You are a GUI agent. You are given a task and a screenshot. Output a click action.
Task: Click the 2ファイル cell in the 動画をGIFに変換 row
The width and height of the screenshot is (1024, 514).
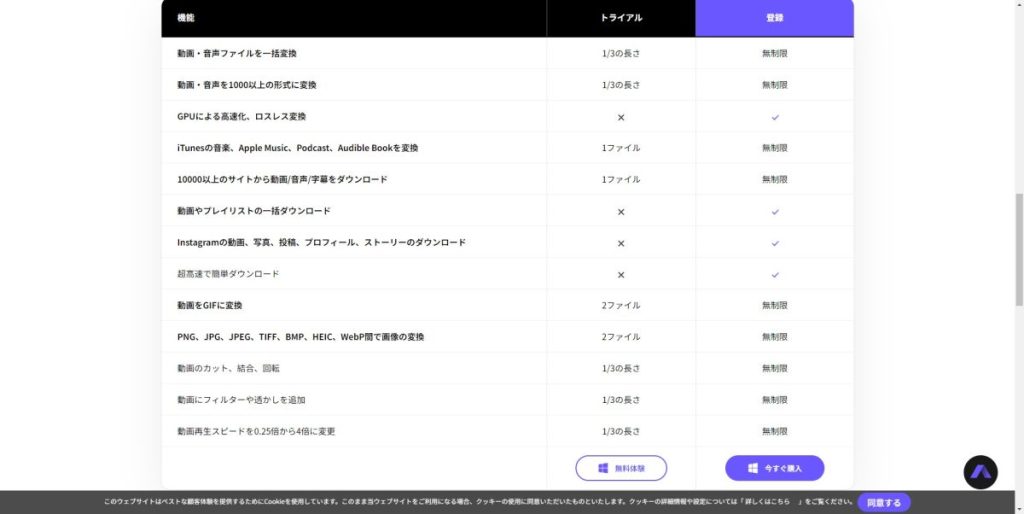[x=621, y=305]
